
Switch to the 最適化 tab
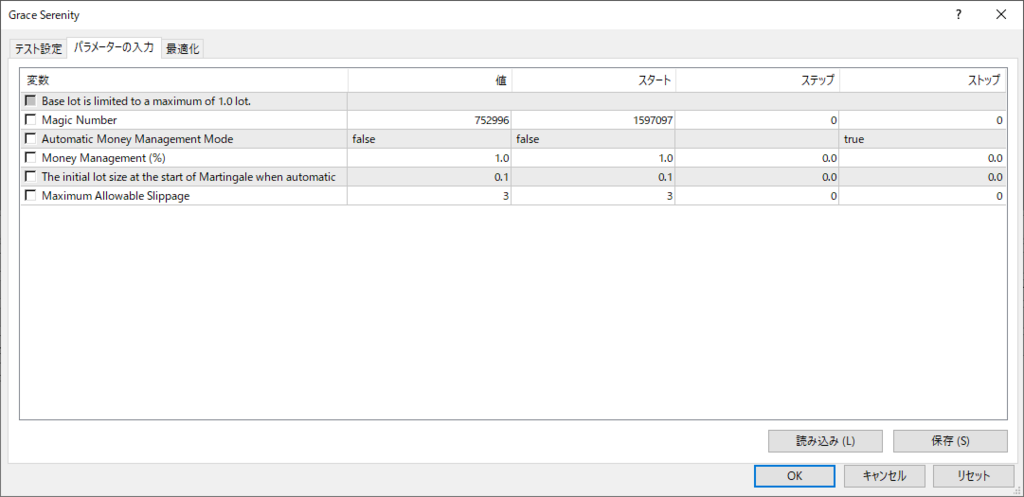(184, 49)
